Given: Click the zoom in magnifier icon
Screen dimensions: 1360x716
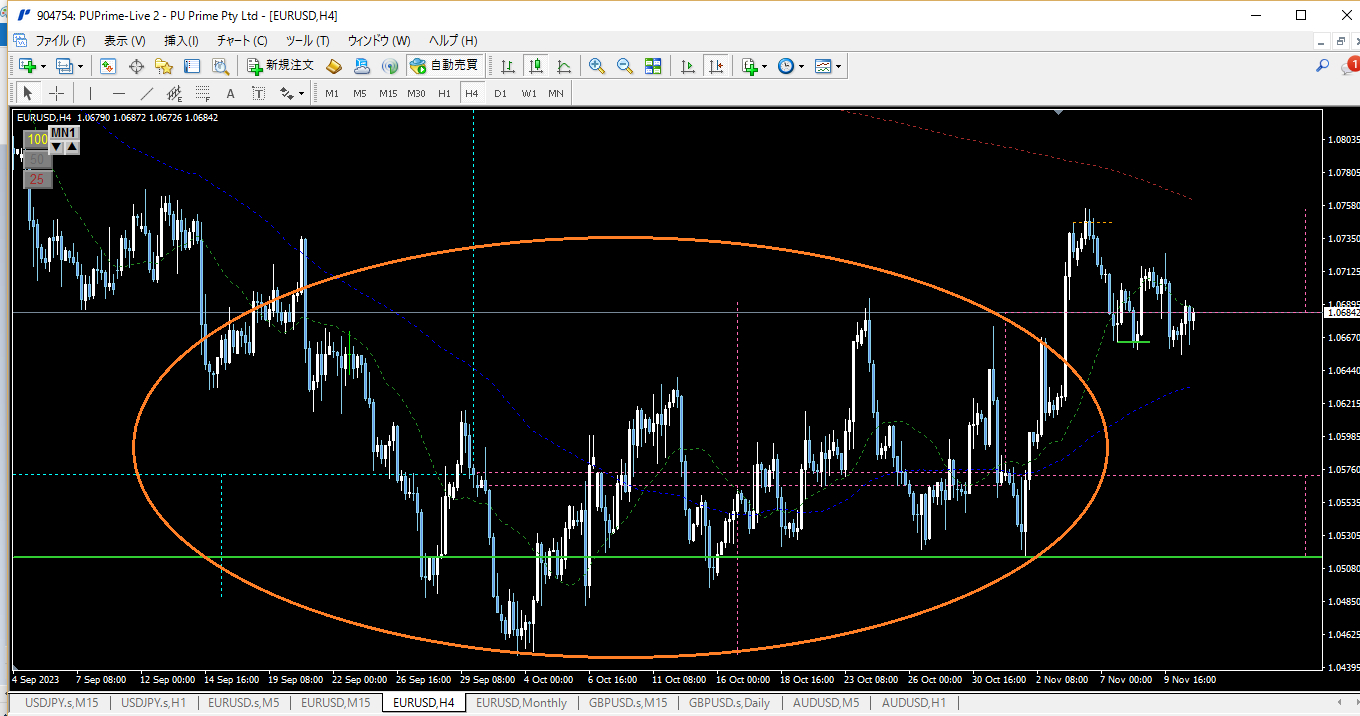Looking at the screenshot, I should (x=597, y=66).
